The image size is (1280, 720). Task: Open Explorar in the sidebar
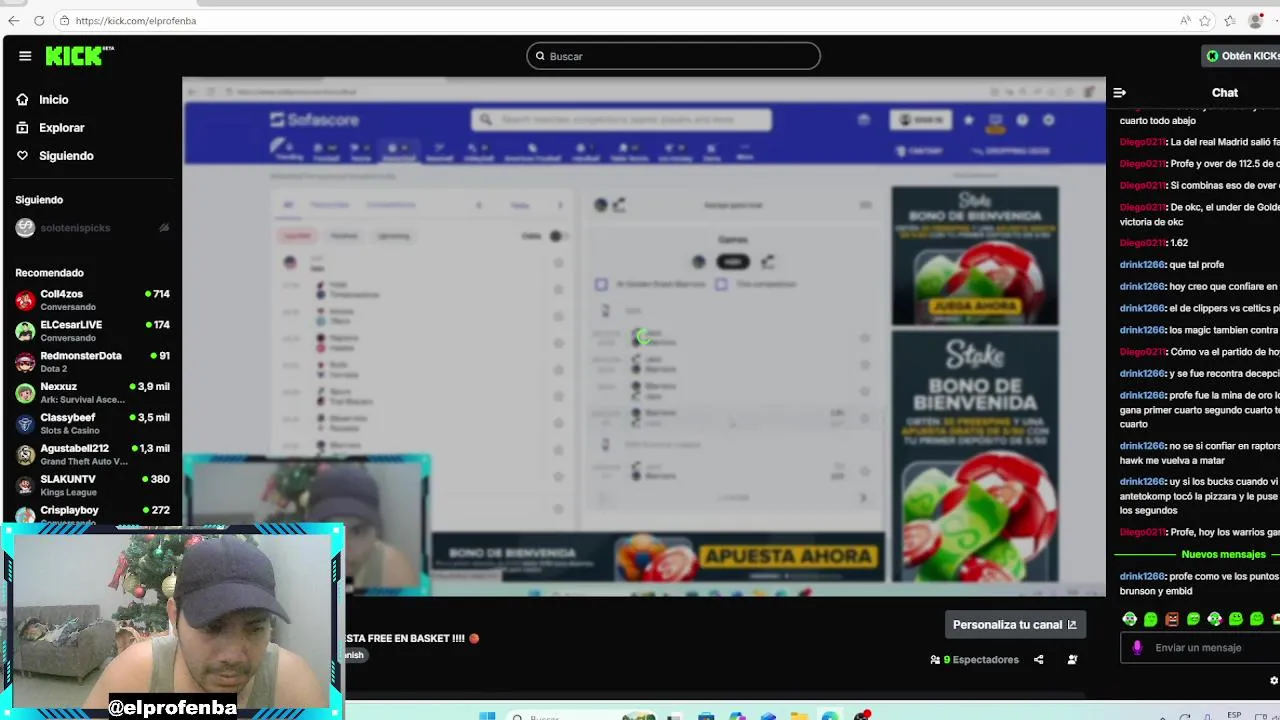point(62,128)
